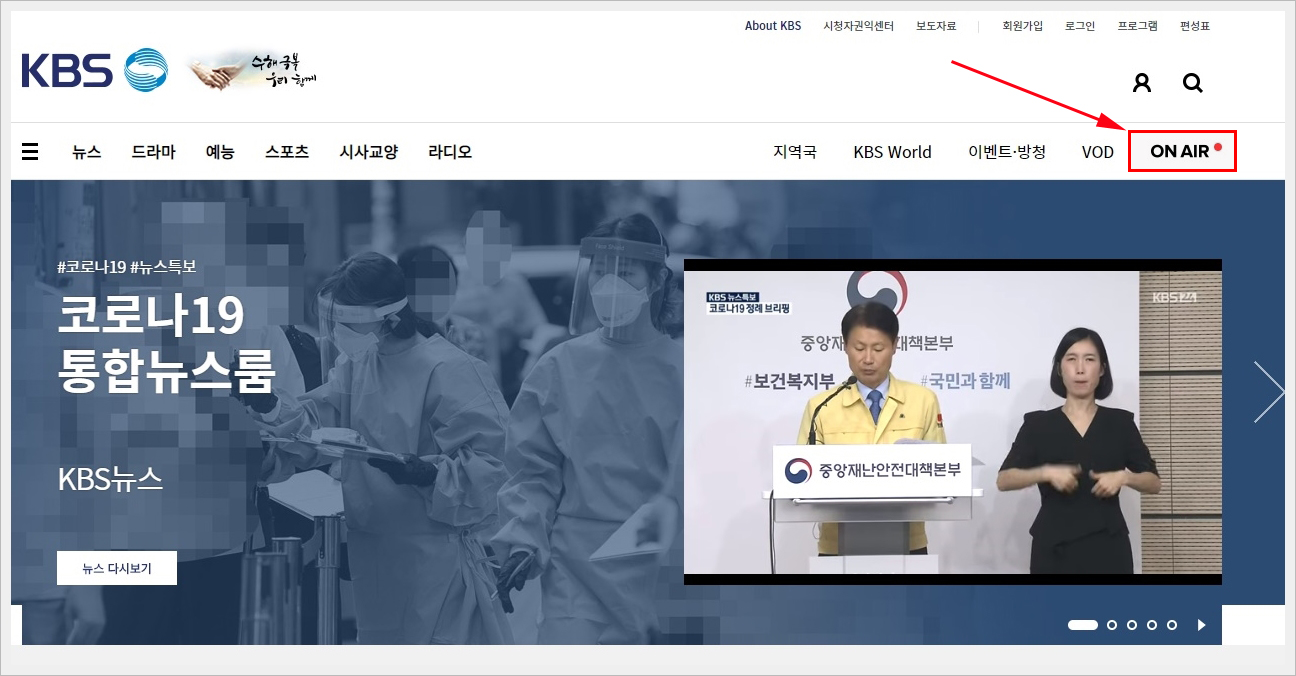Click the user account icon

coord(1142,83)
